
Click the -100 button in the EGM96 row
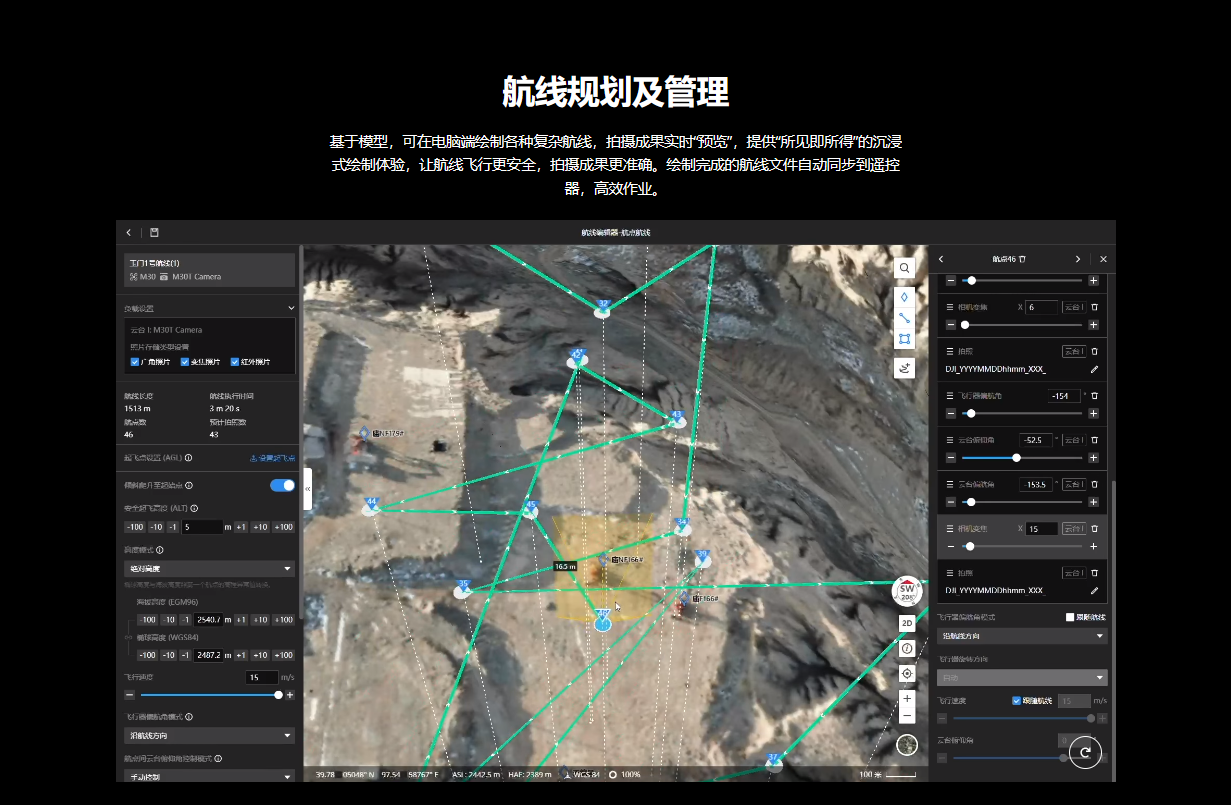pyautogui.click(x=148, y=620)
